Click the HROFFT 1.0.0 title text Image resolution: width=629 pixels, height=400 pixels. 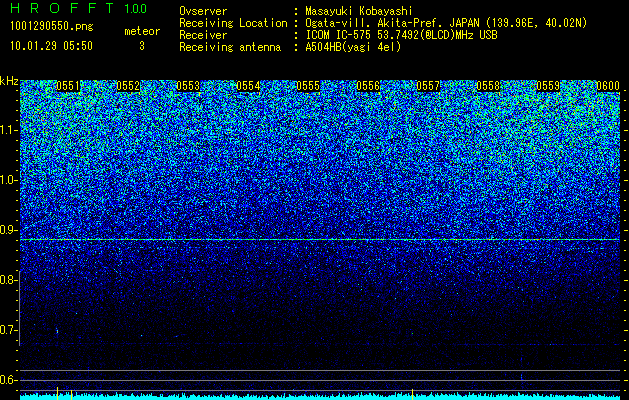pos(79,8)
